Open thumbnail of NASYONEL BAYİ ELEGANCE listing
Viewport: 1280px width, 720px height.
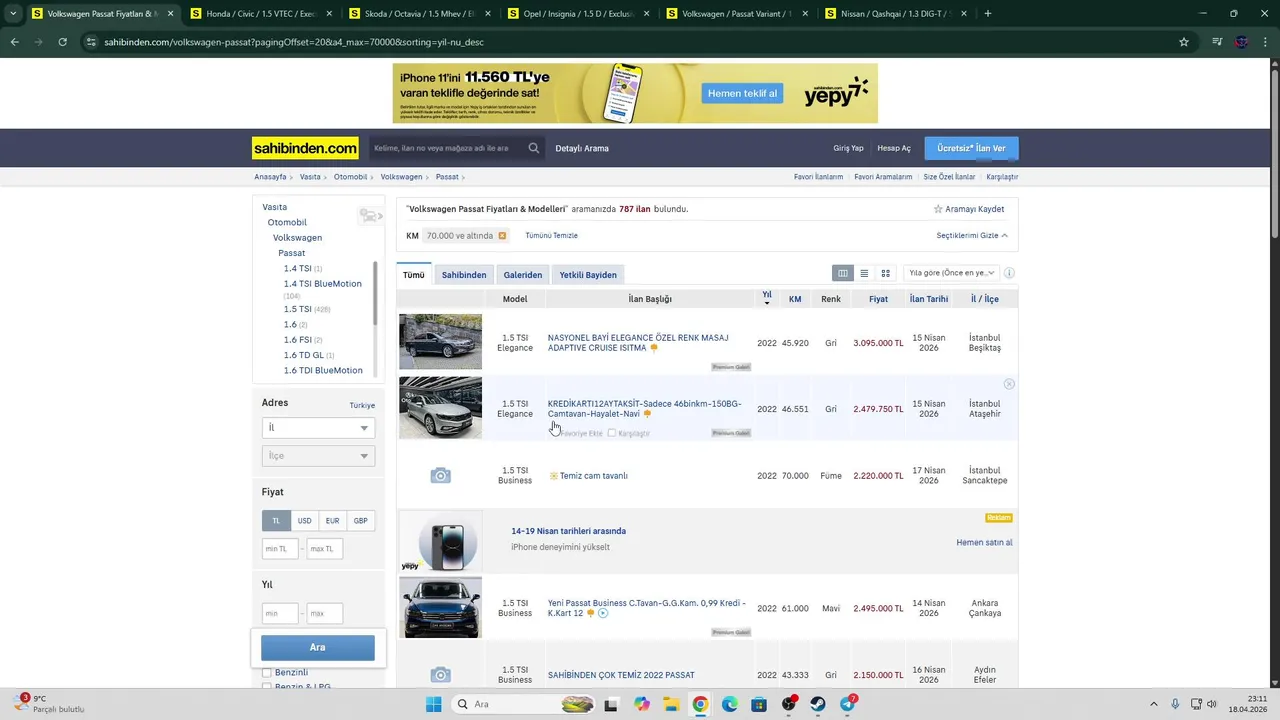point(440,342)
